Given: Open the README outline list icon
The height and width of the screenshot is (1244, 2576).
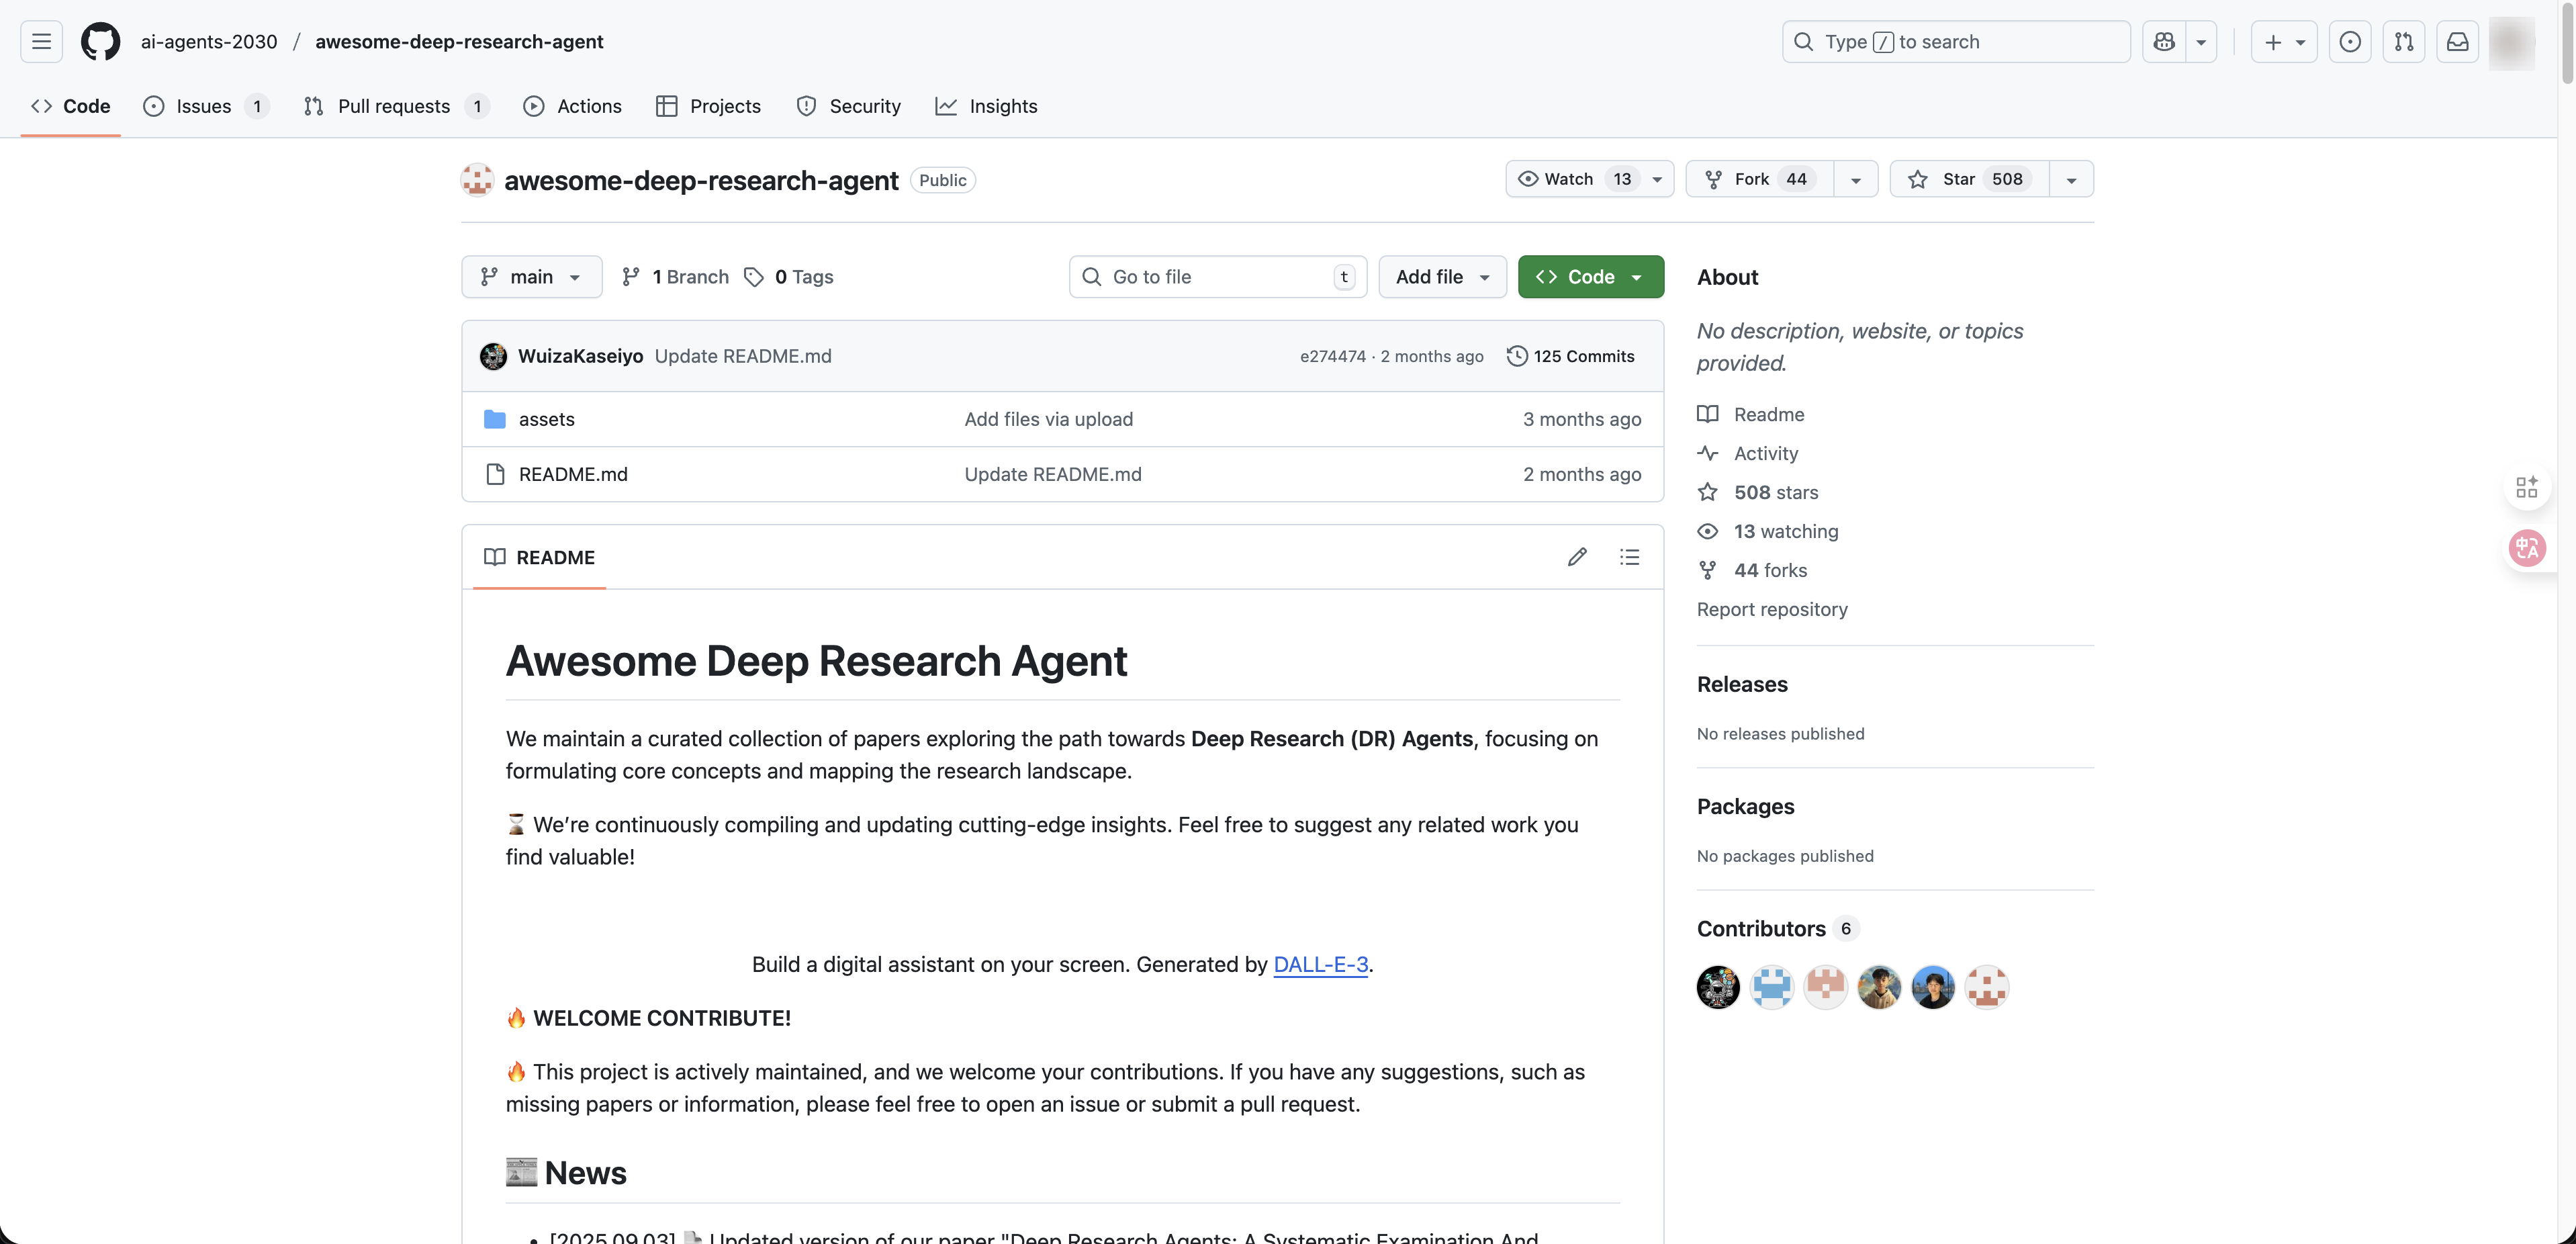Looking at the screenshot, I should (1629, 557).
